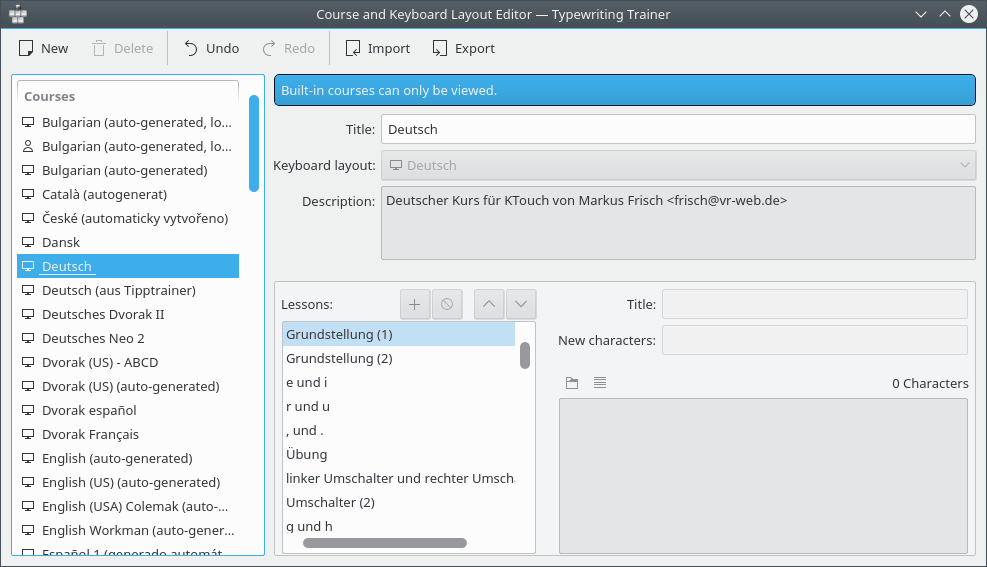Click the add lesson plus button
Image resolution: width=987 pixels, height=567 pixels.
(415, 304)
